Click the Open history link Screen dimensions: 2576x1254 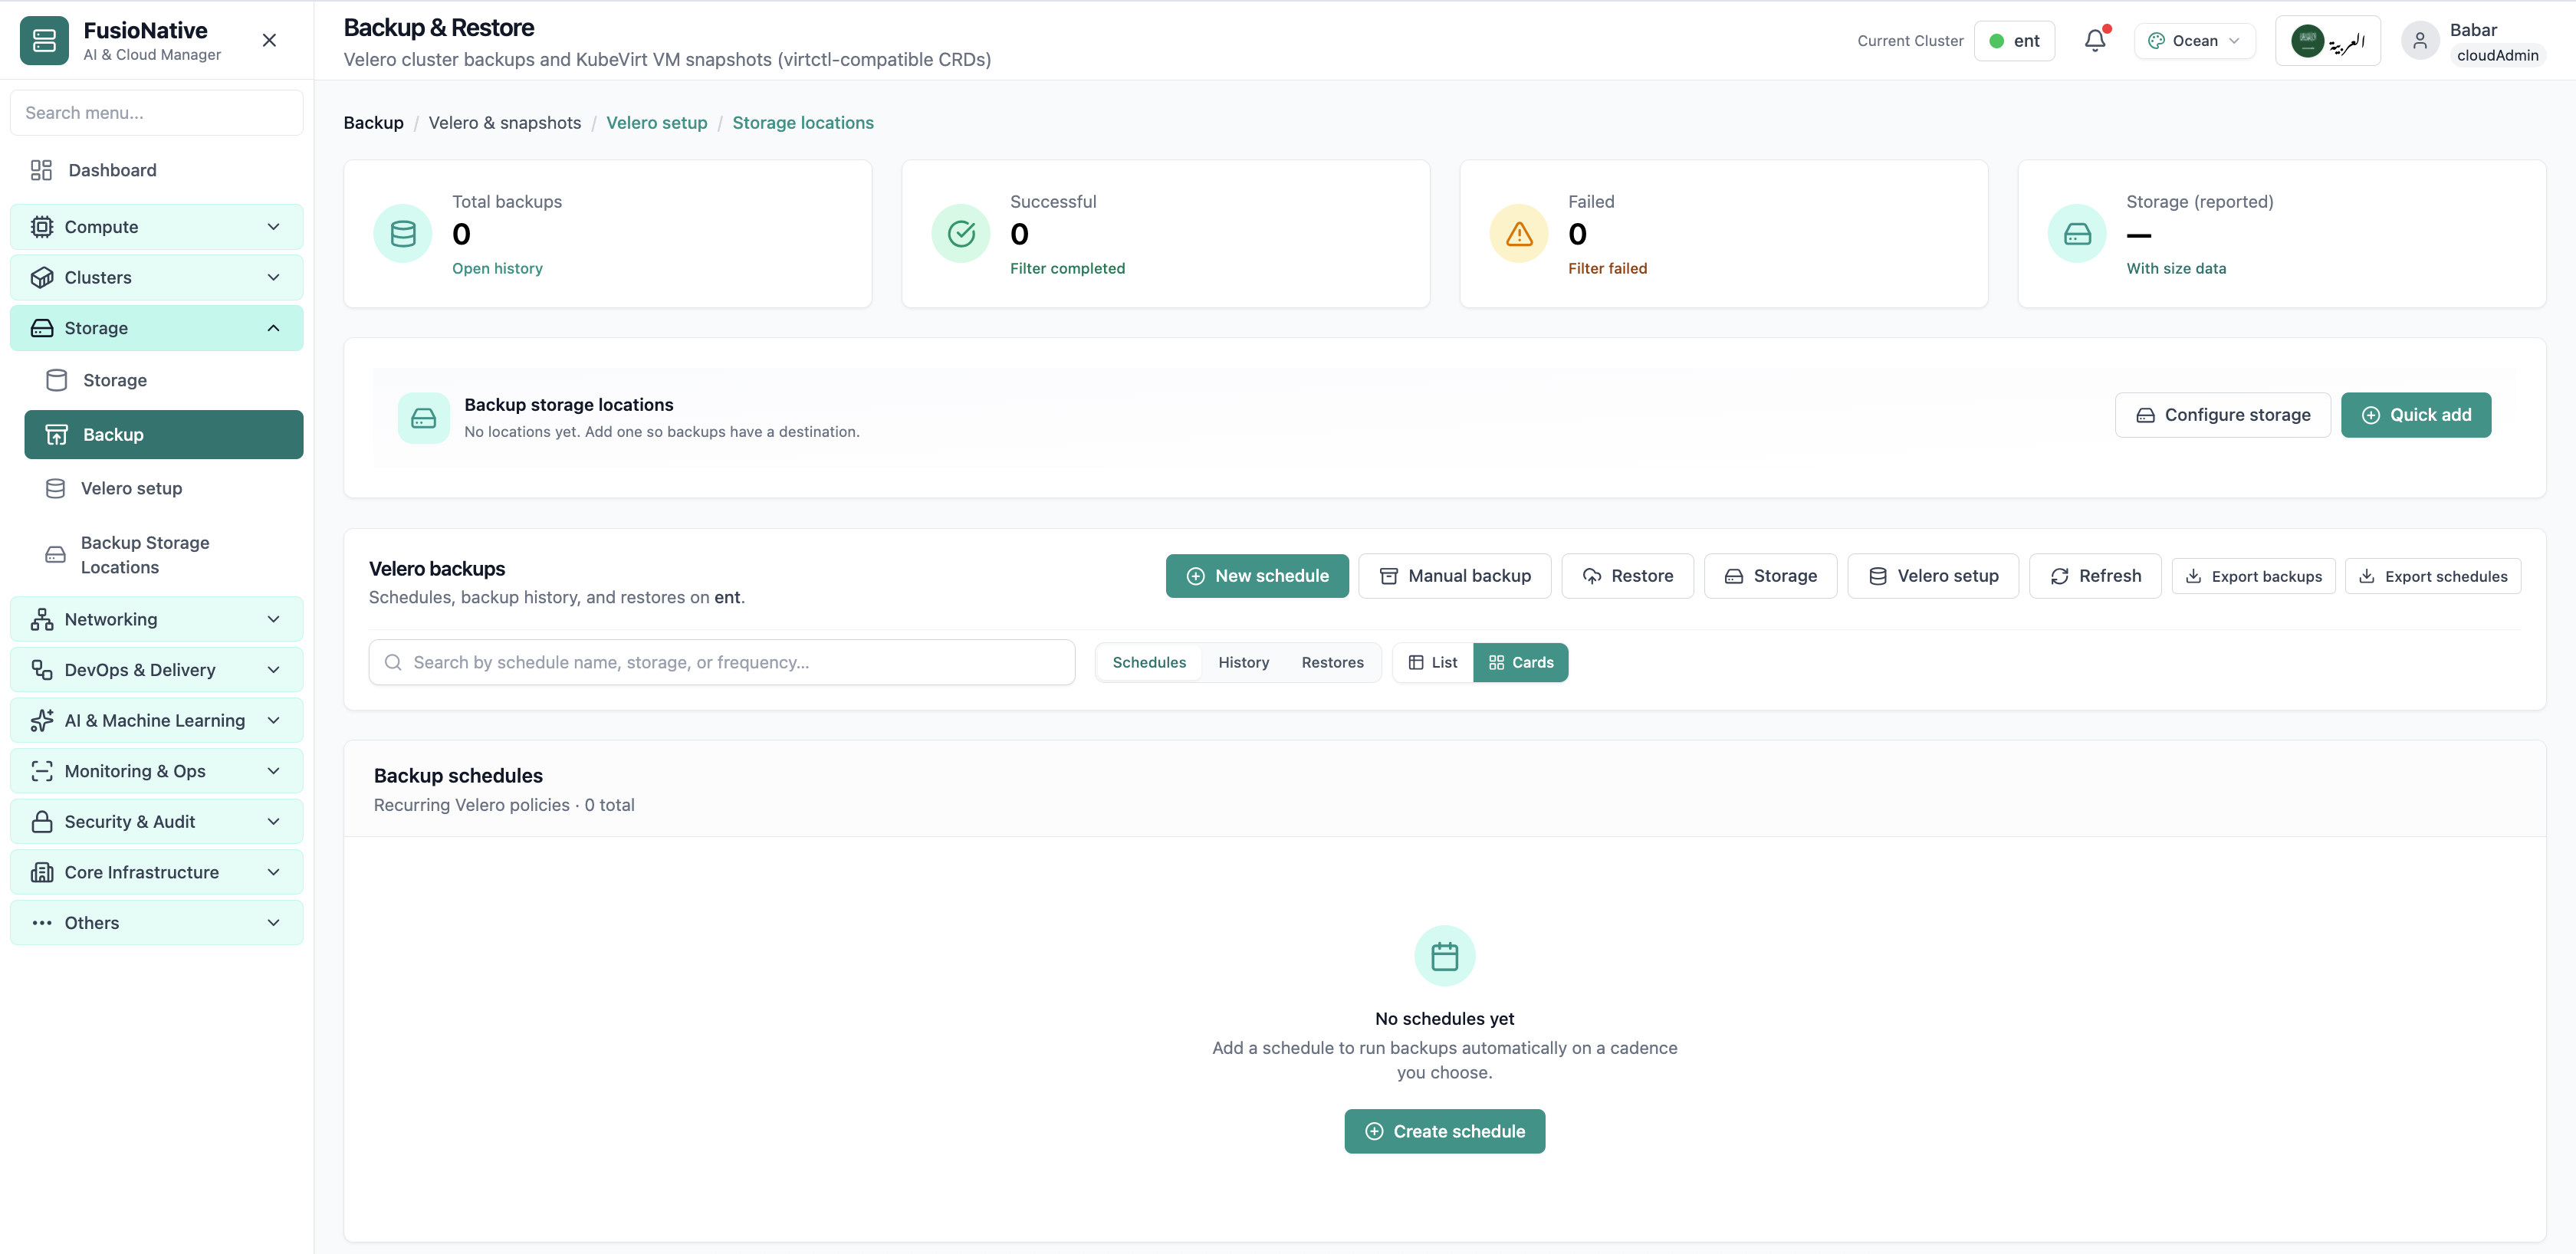coord(497,268)
